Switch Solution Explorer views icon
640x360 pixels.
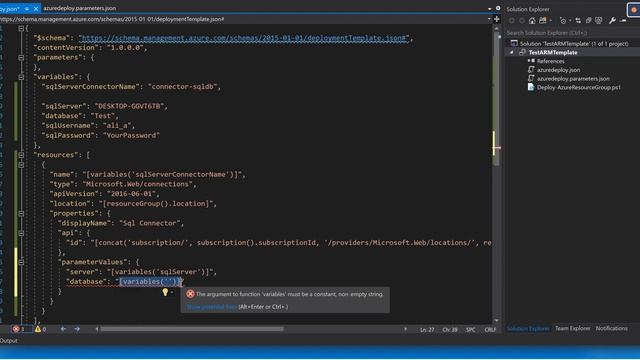pyautogui.click(x=543, y=20)
